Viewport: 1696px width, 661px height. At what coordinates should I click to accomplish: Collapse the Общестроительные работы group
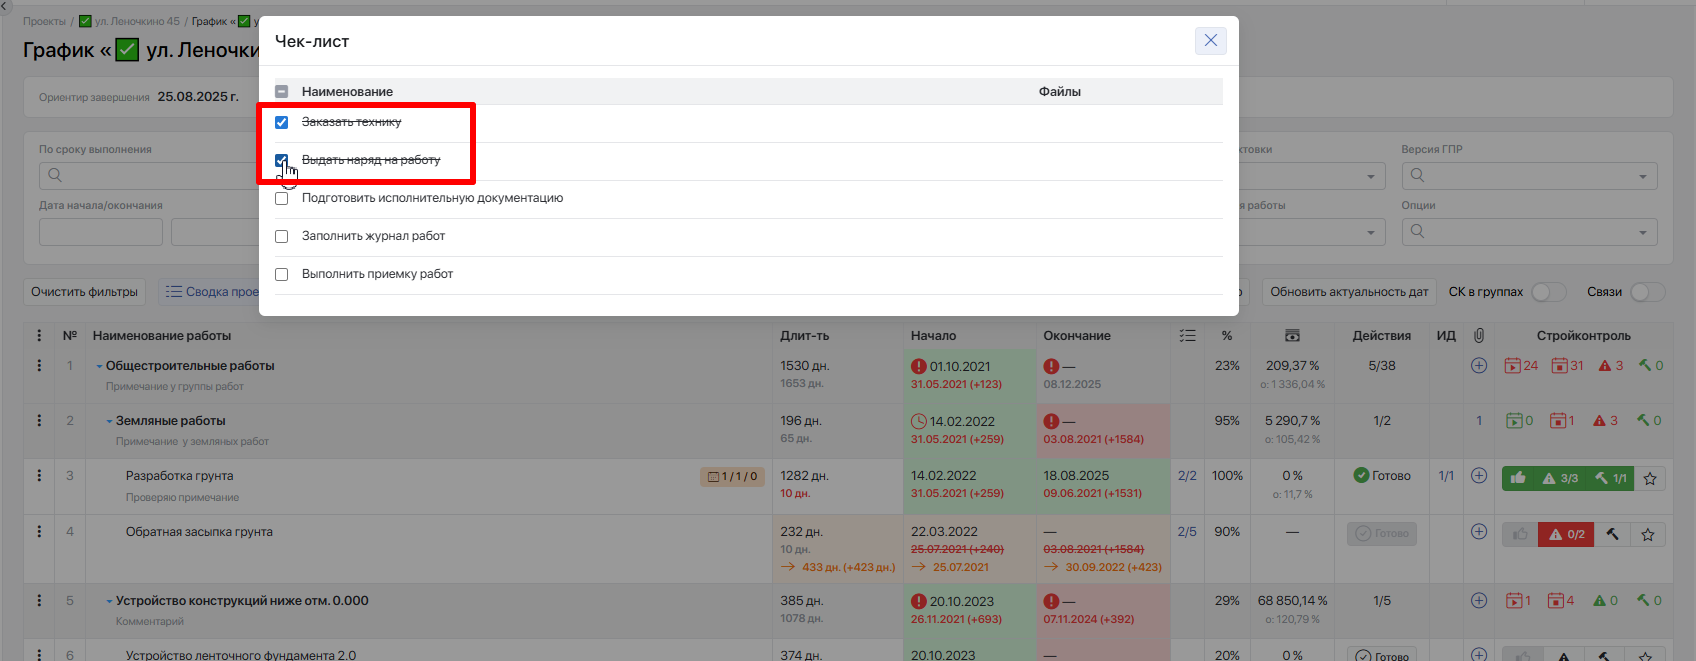tap(99, 366)
